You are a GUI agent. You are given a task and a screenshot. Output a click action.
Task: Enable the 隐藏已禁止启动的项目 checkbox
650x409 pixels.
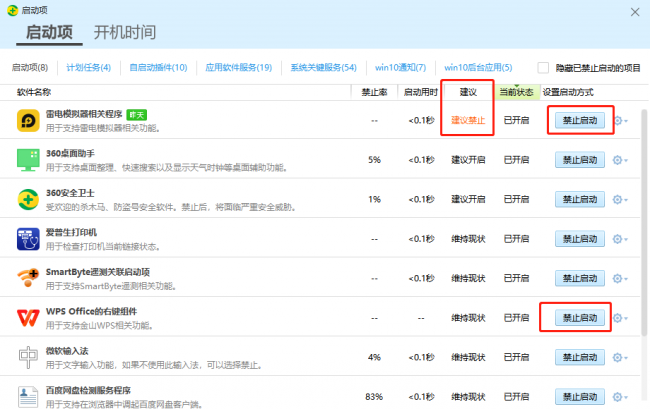point(543,68)
